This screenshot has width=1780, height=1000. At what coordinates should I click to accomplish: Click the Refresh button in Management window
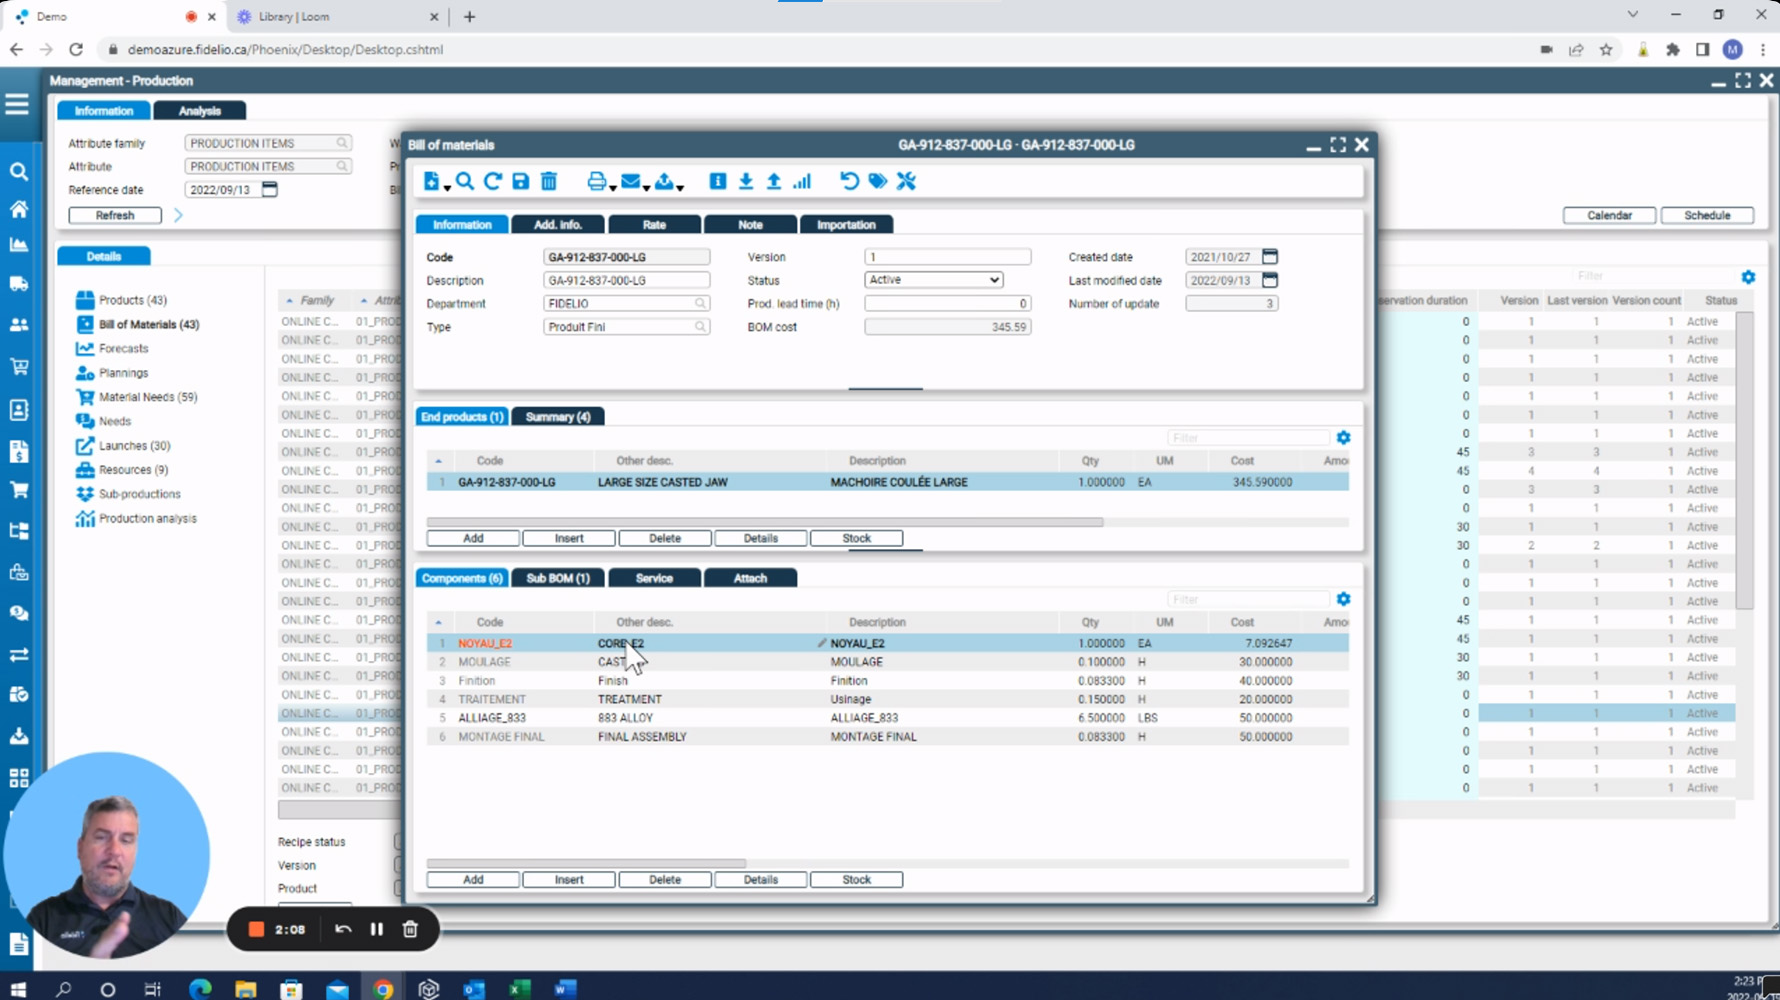coord(115,215)
